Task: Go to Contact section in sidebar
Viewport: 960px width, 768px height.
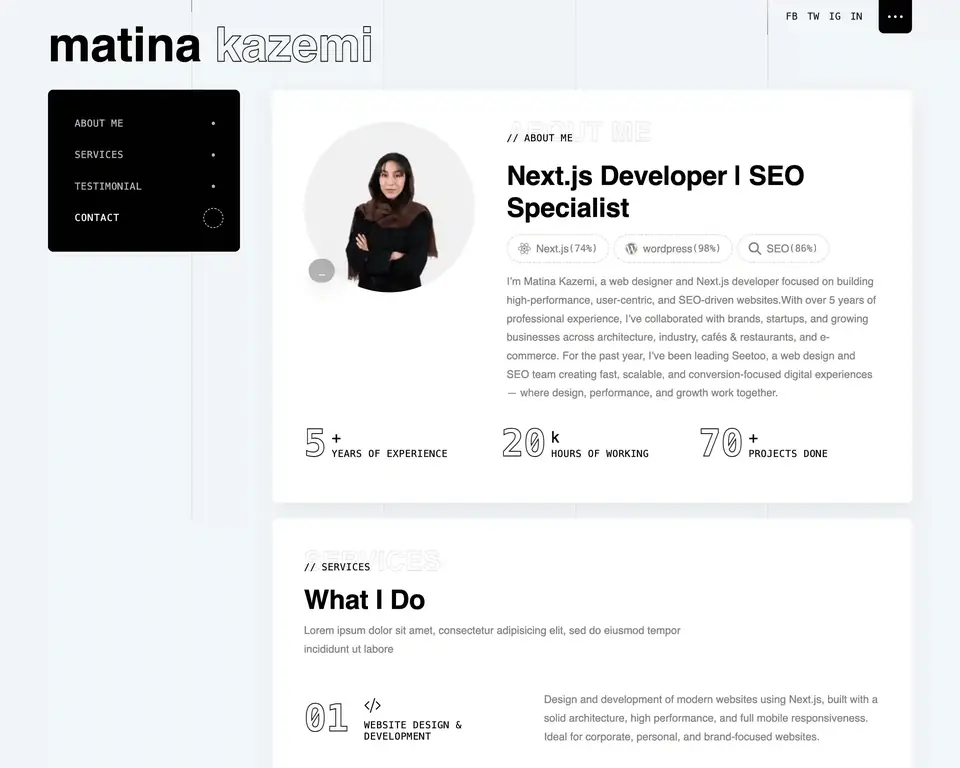Action: point(97,217)
